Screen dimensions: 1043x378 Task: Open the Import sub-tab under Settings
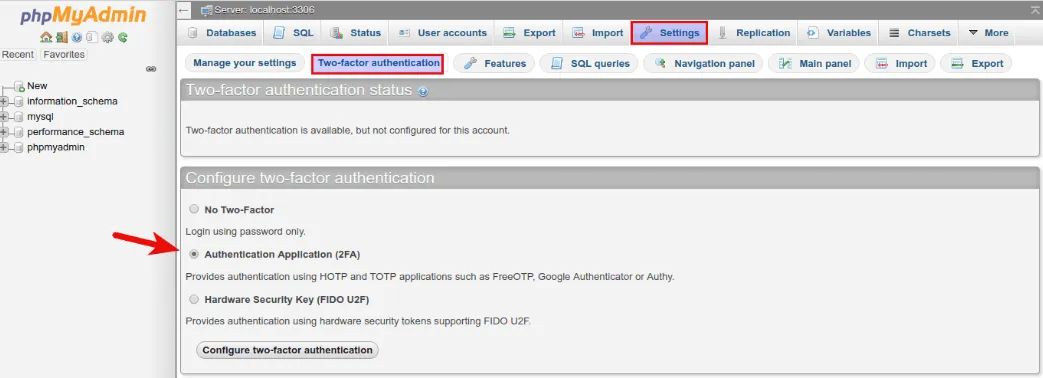[x=900, y=63]
